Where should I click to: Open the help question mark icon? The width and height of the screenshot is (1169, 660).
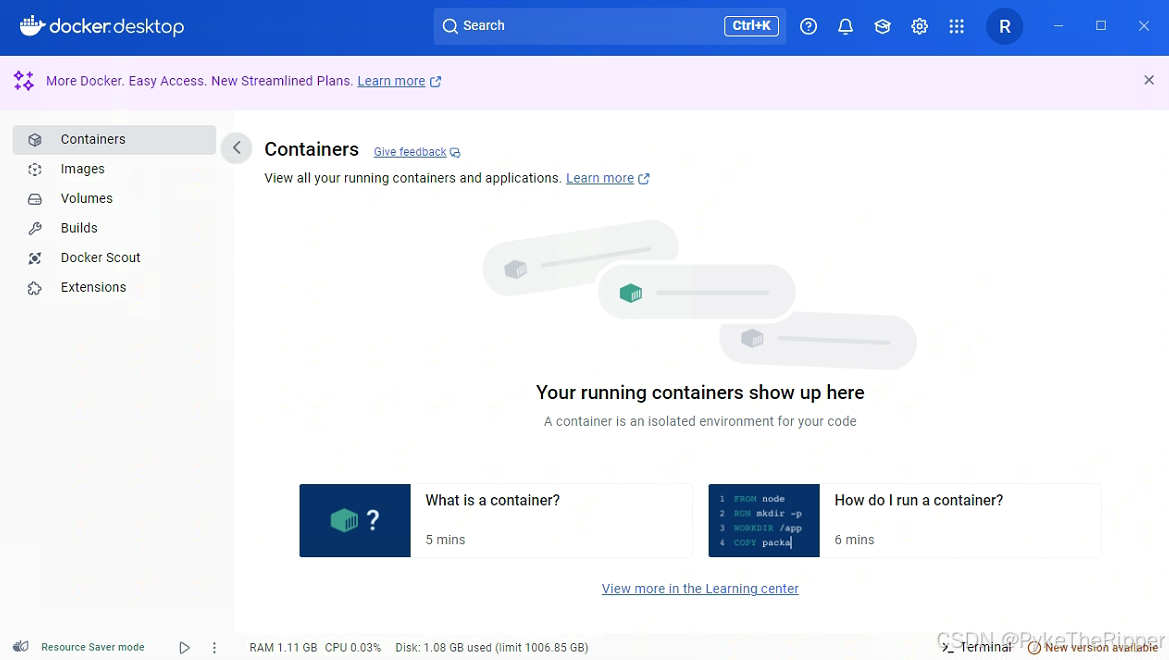pyautogui.click(x=808, y=26)
